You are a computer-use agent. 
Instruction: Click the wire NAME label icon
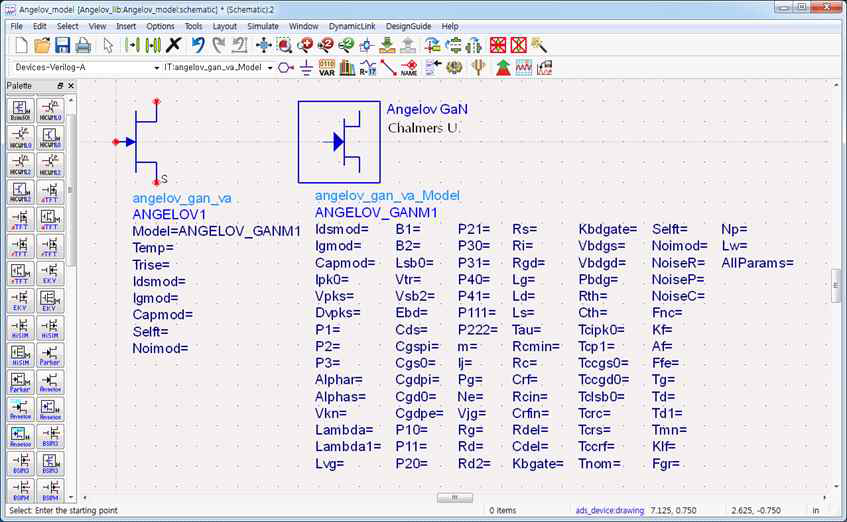tap(409, 68)
